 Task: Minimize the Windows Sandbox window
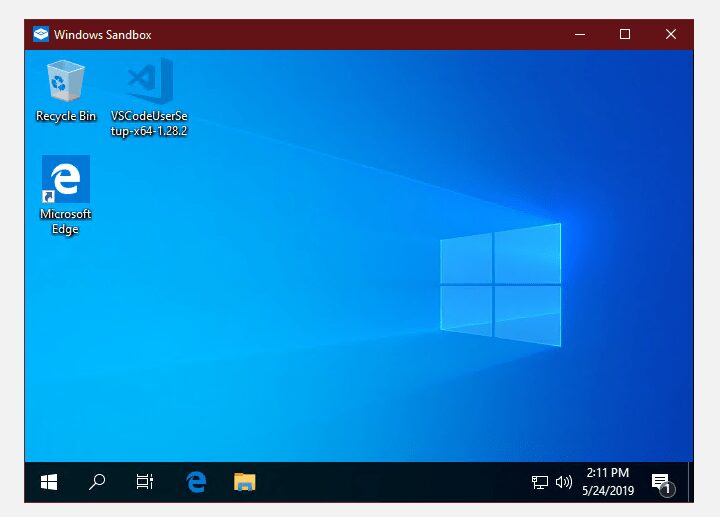[x=580, y=34]
